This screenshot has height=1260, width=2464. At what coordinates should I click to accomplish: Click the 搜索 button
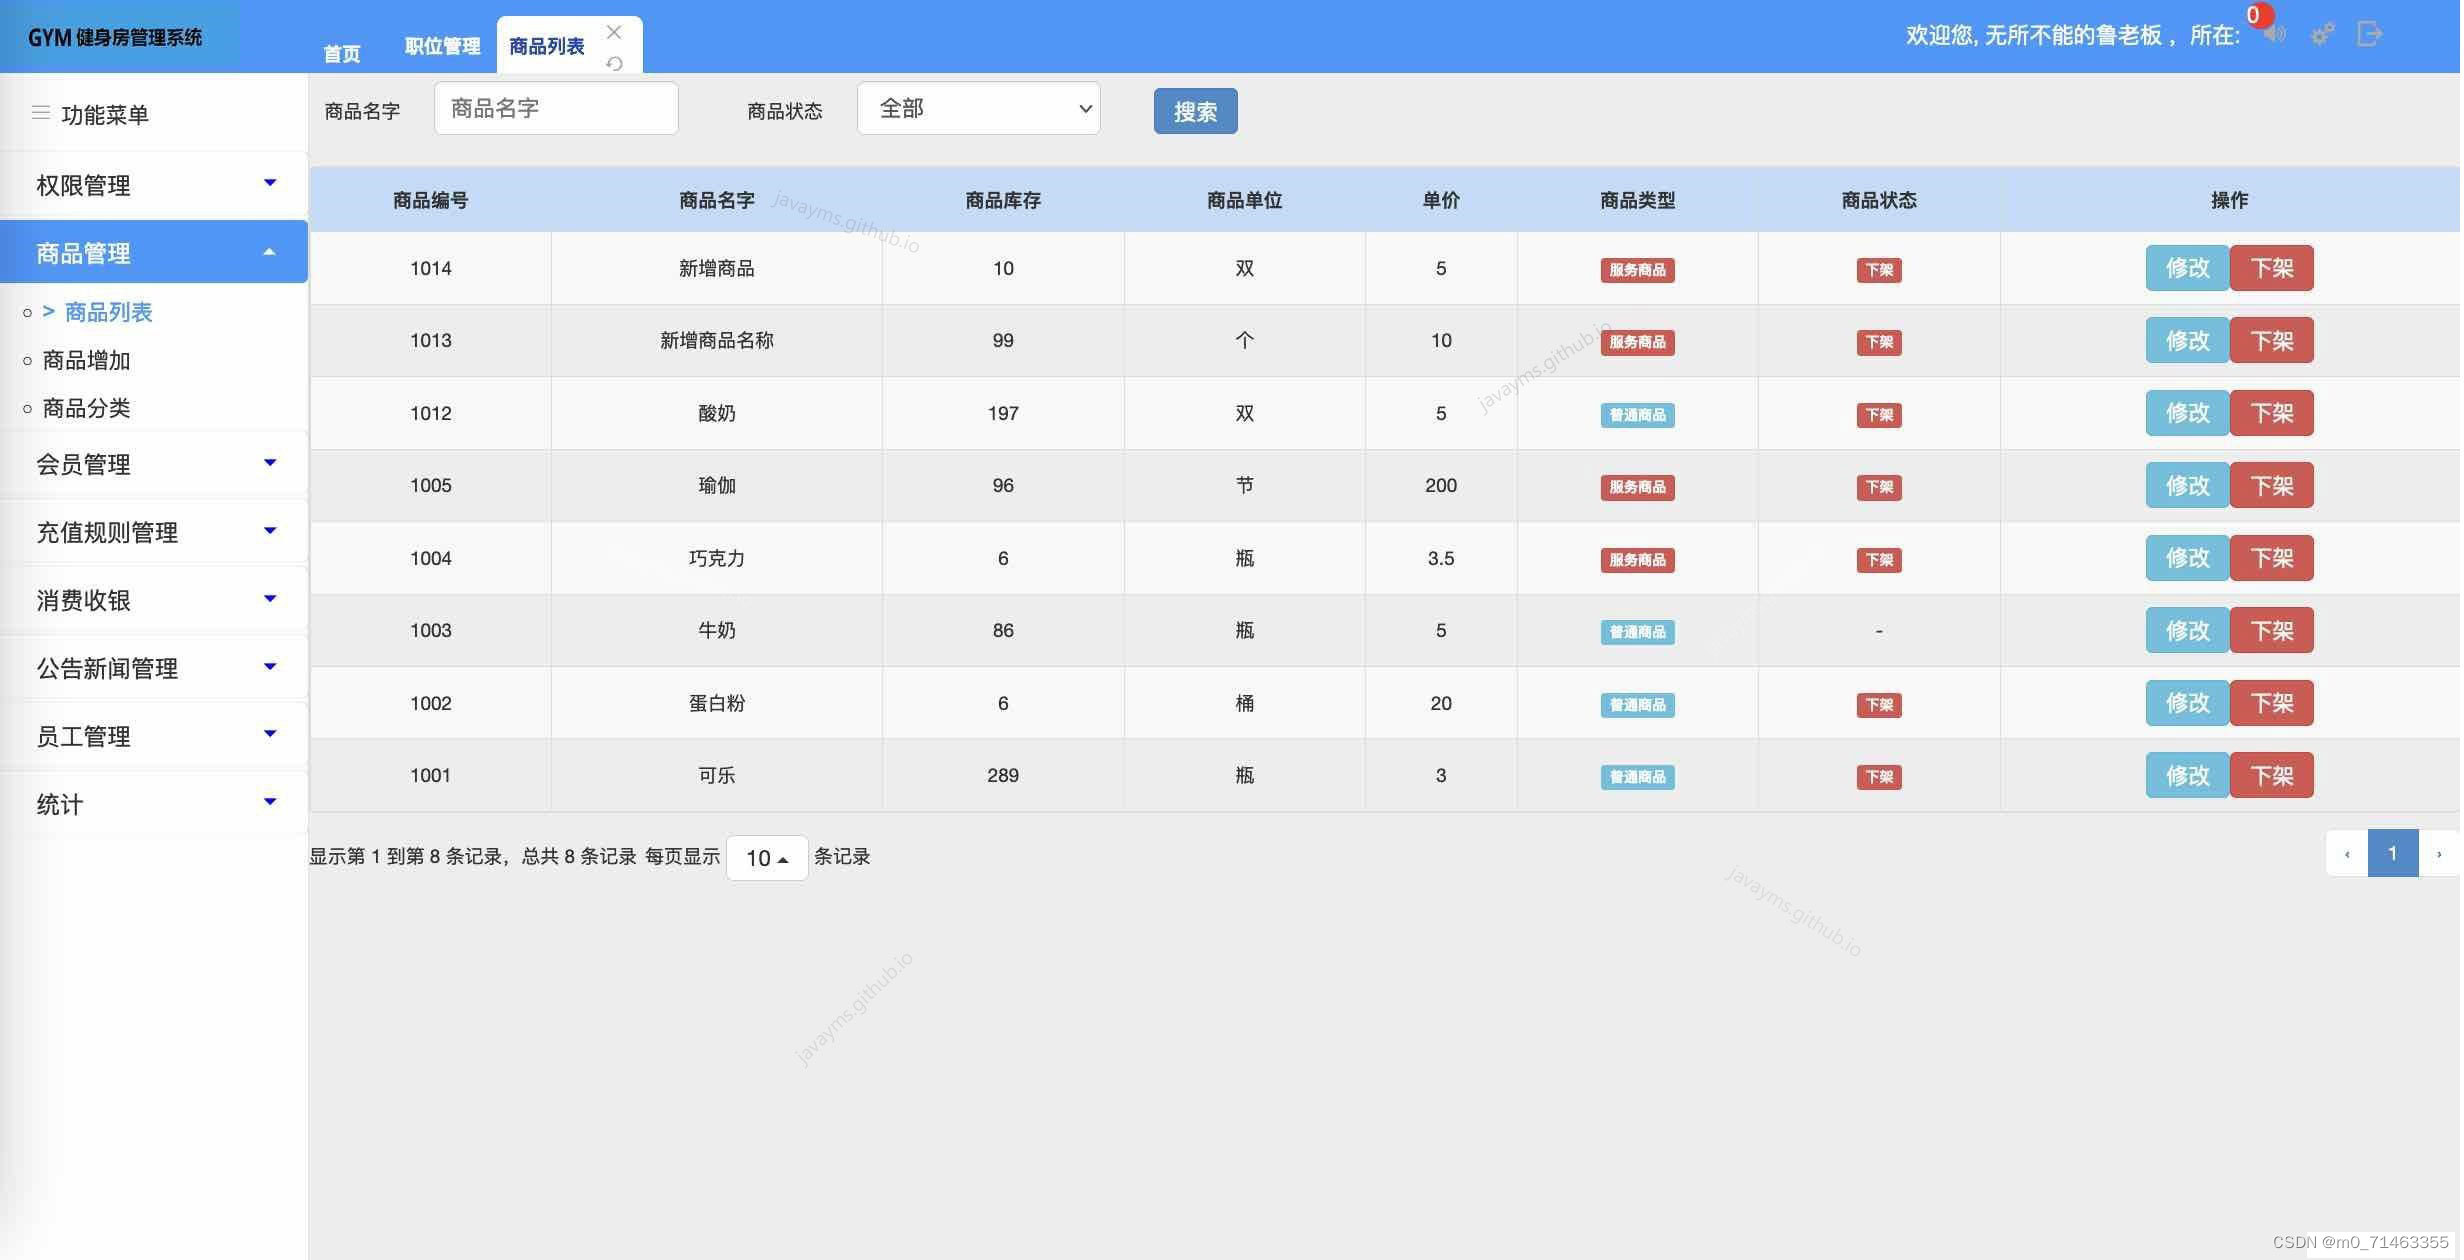[x=1195, y=111]
